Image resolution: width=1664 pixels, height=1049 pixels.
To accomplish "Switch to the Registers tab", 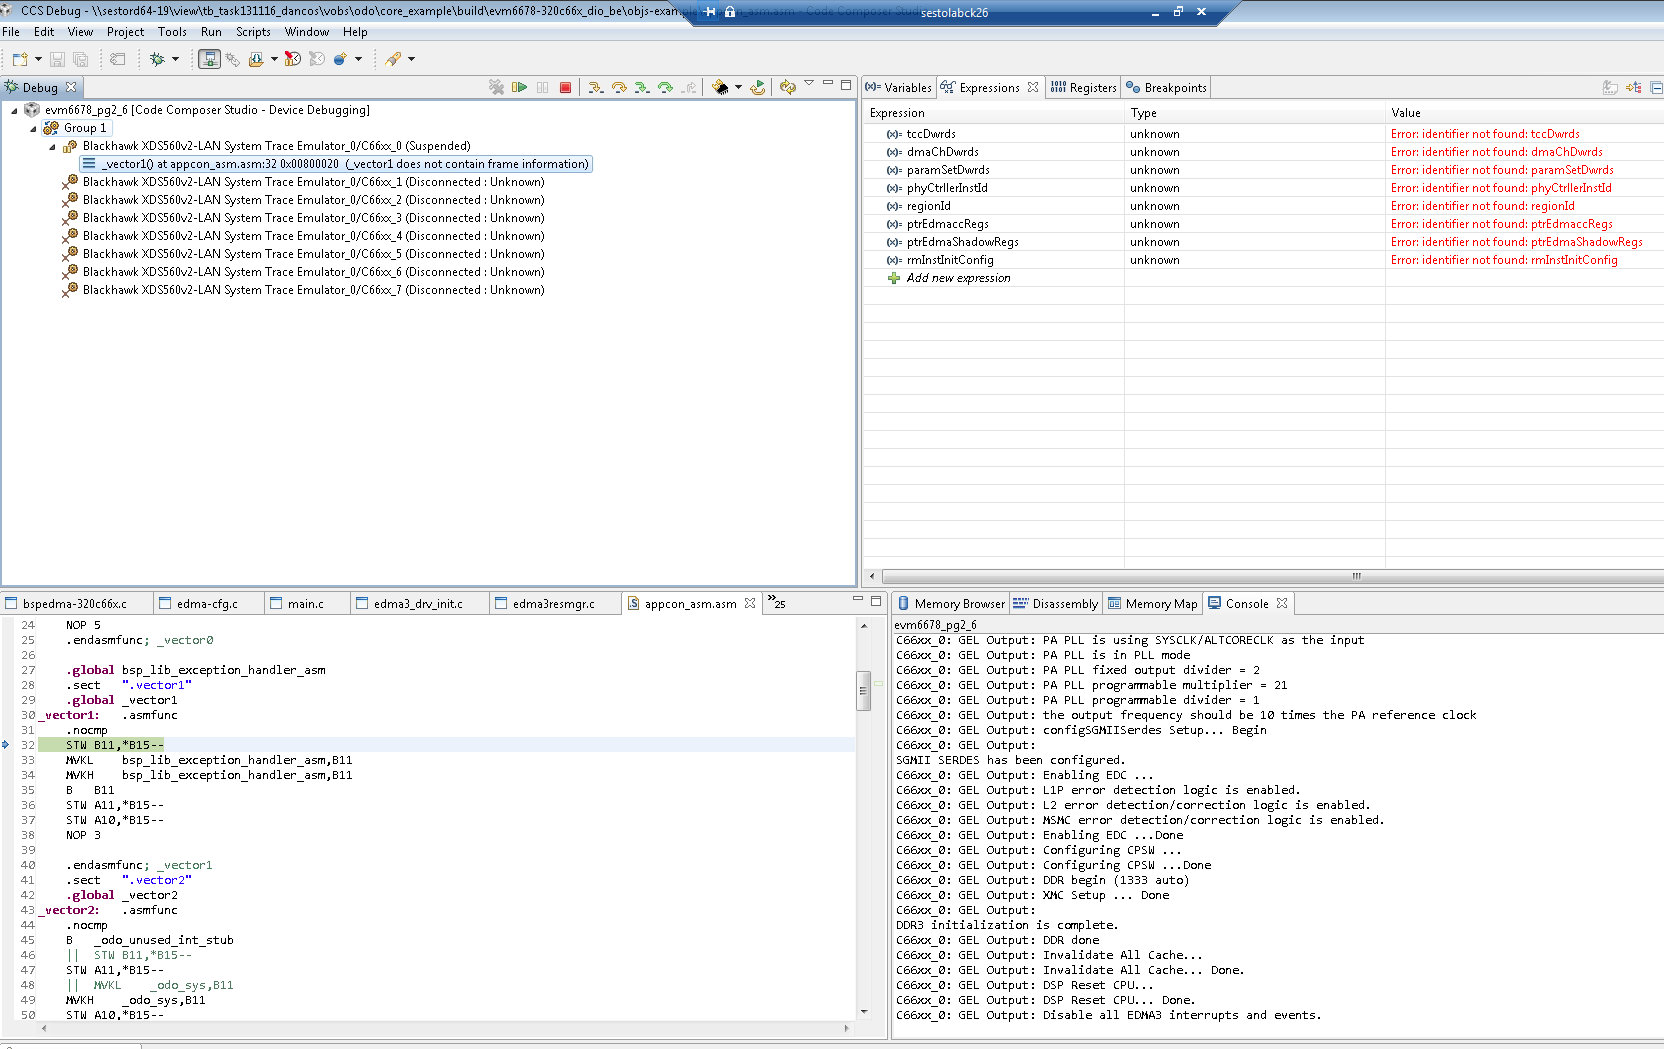I will point(1083,88).
